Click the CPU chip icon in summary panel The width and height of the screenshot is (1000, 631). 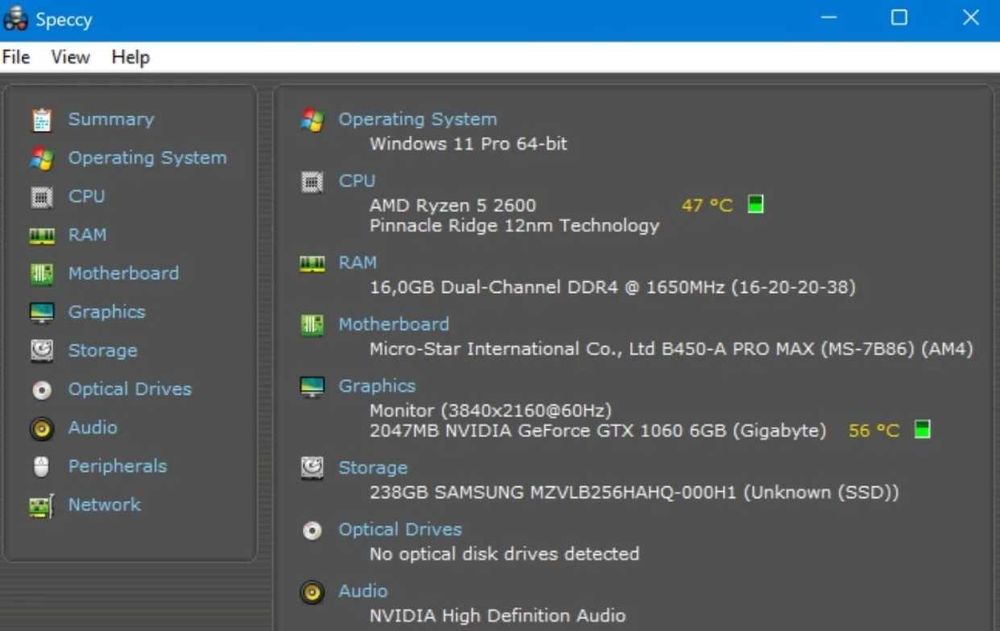pos(312,182)
